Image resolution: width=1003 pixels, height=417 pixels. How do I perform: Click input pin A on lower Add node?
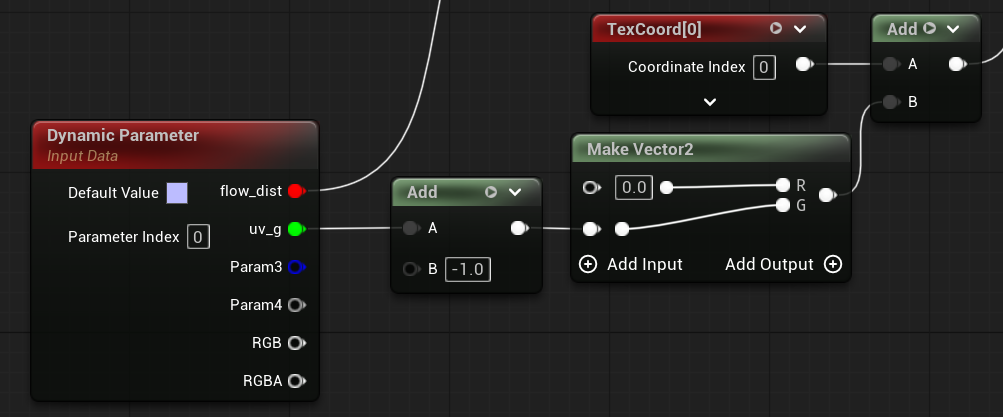411,228
